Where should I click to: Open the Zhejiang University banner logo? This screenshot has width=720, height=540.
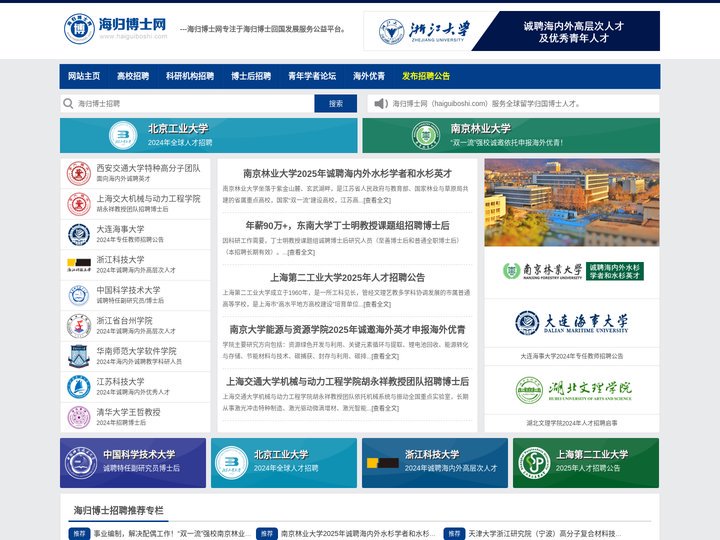[x=425, y=31]
